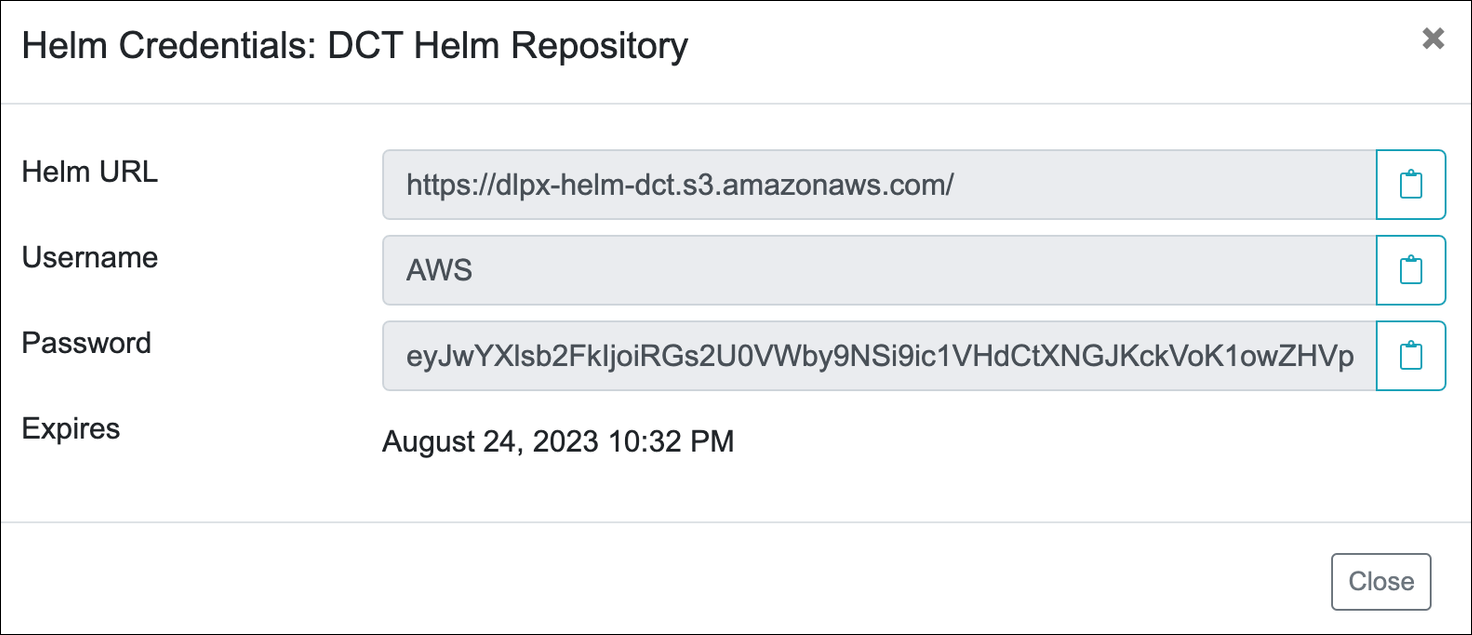Focus the Username input field
The width and height of the screenshot is (1472, 635).
point(880,270)
